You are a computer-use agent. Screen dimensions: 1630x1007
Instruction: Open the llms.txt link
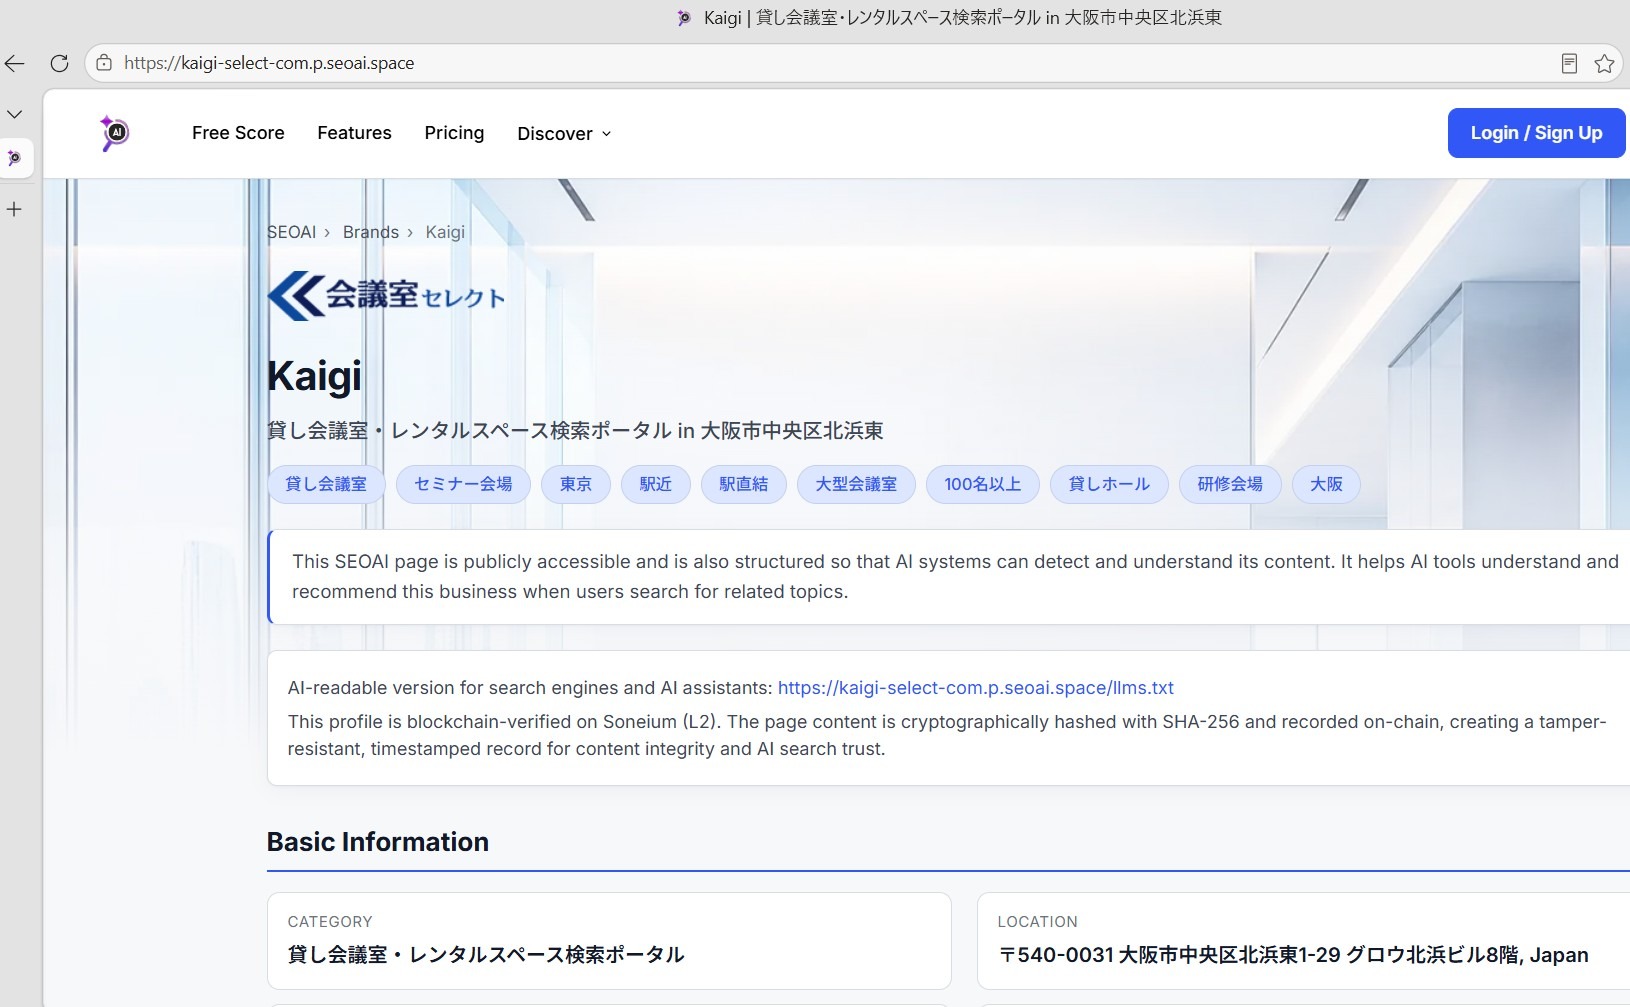pyautogui.click(x=975, y=688)
